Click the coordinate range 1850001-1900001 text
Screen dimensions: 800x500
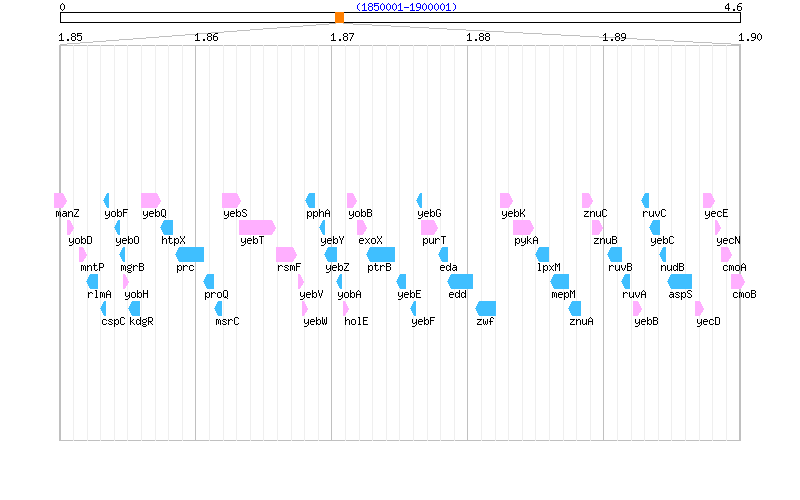coord(406,7)
